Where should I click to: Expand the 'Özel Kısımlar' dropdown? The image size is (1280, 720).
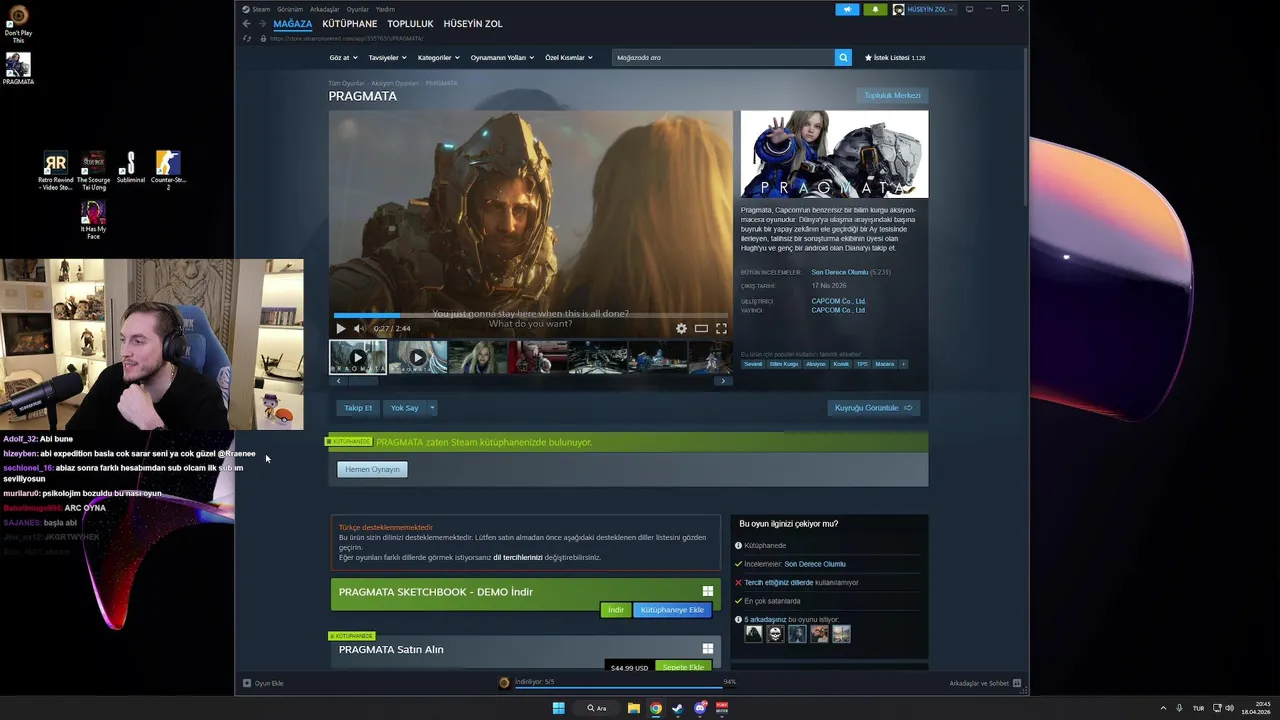[x=569, y=57]
